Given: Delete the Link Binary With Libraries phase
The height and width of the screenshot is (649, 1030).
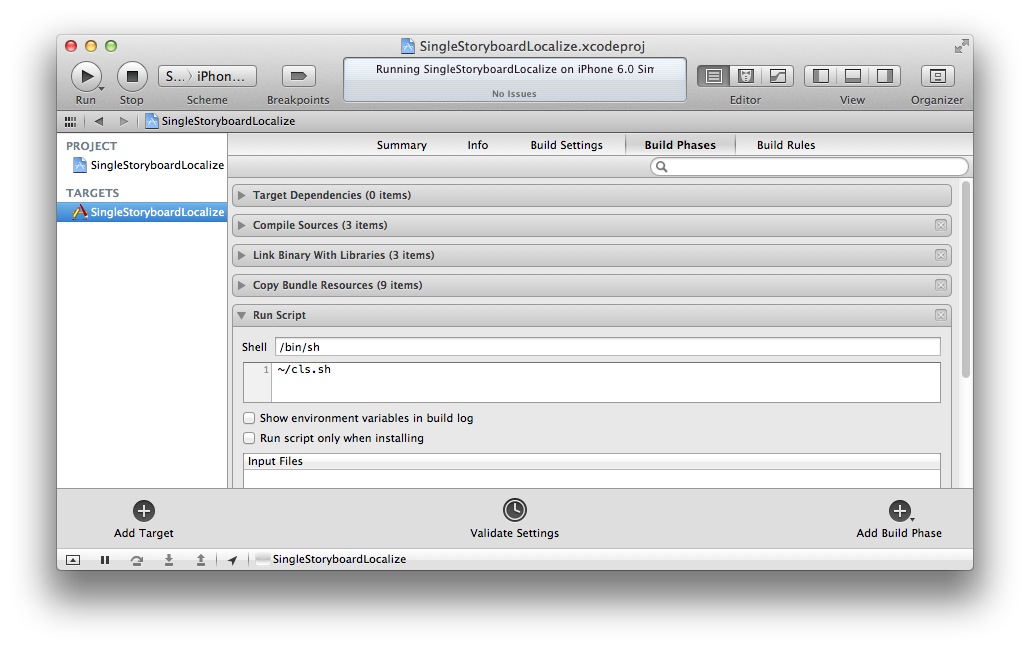Looking at the screenshot, I should tap(941, 255).
